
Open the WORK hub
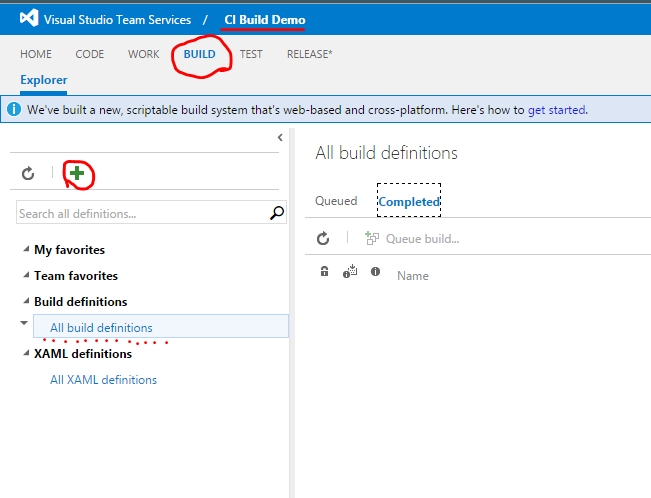point(144,54)
